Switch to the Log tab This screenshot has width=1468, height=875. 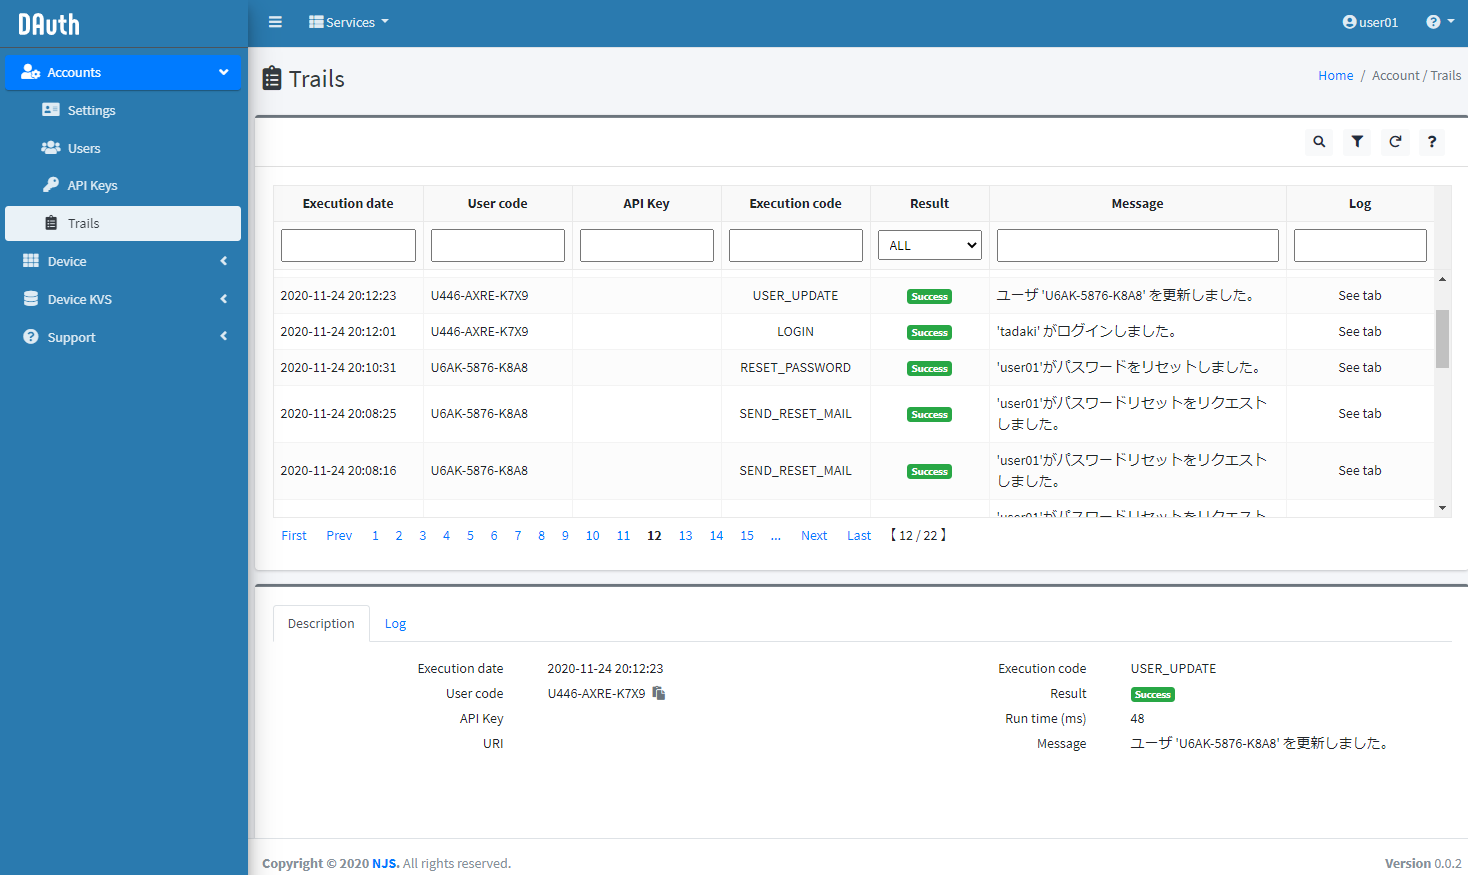pyautogui.click(x=396, y=623)
